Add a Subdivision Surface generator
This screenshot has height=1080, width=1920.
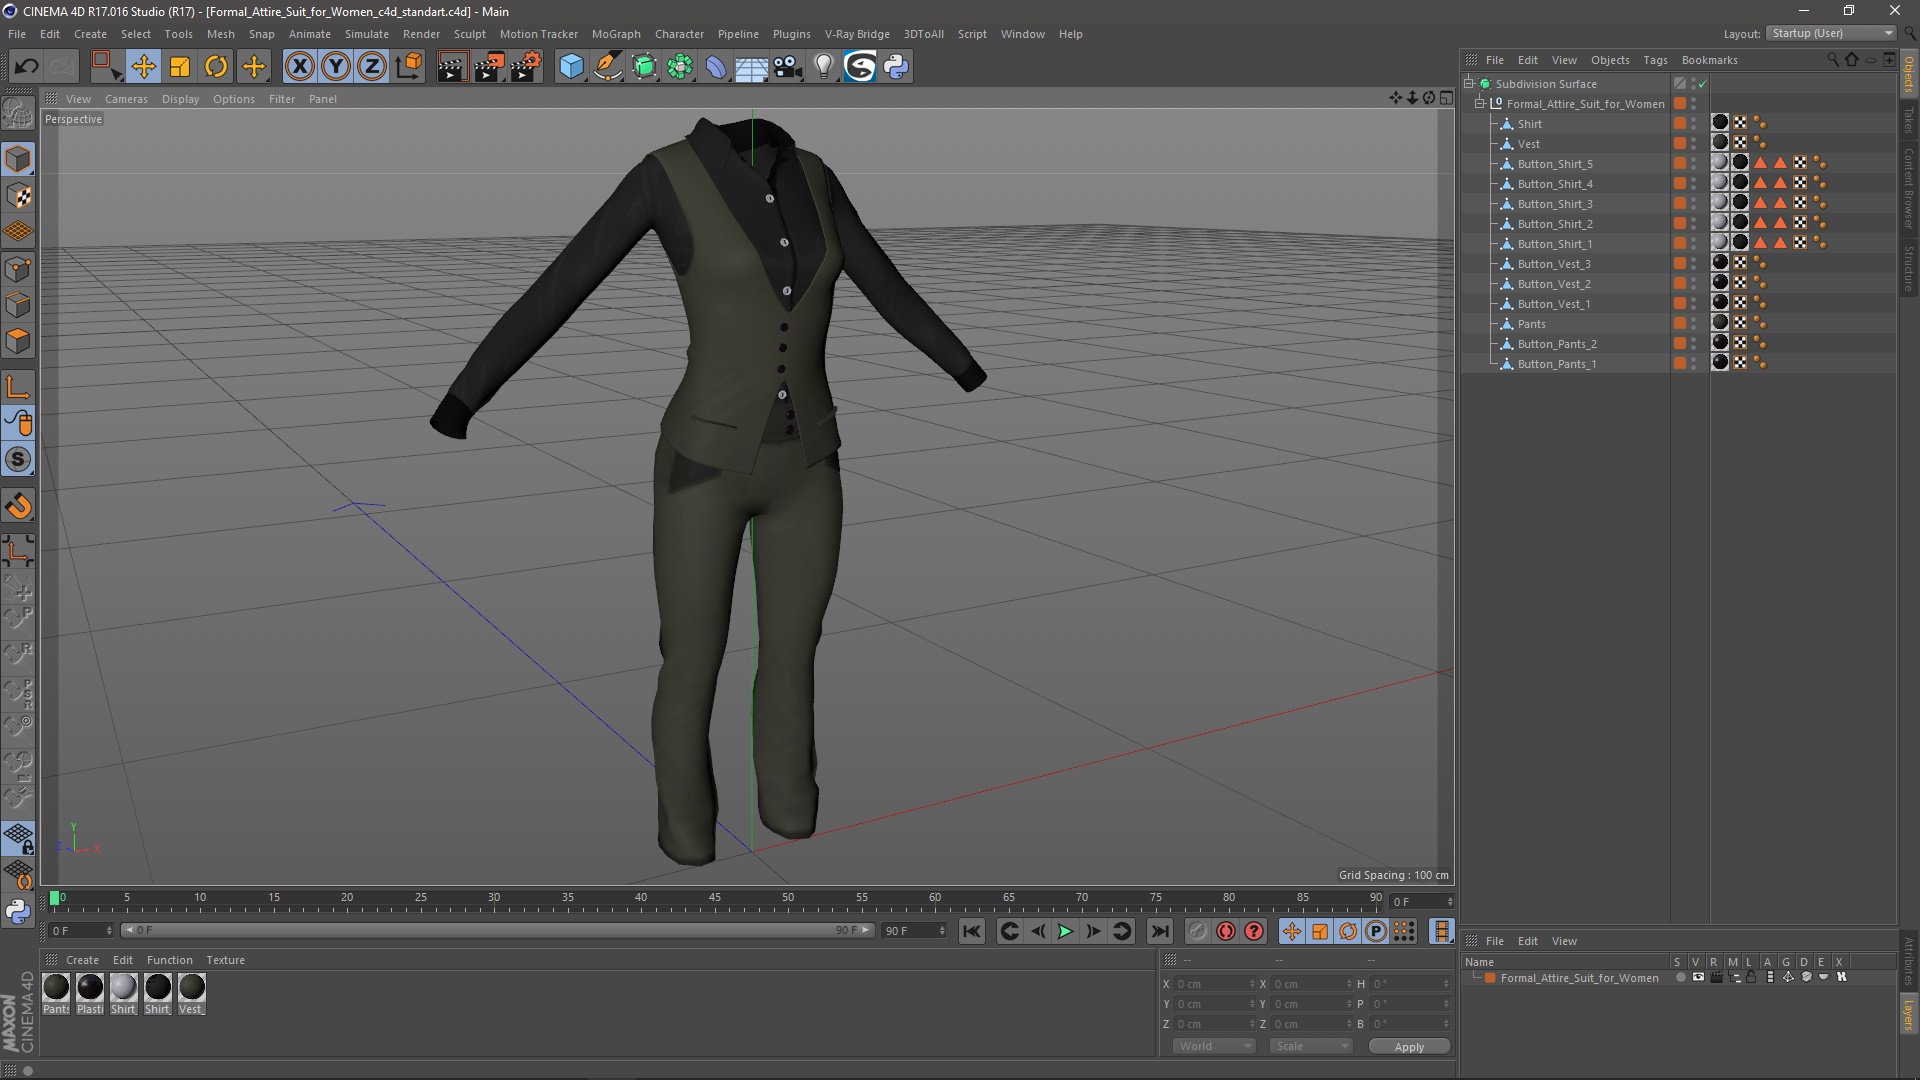[644, 67]
